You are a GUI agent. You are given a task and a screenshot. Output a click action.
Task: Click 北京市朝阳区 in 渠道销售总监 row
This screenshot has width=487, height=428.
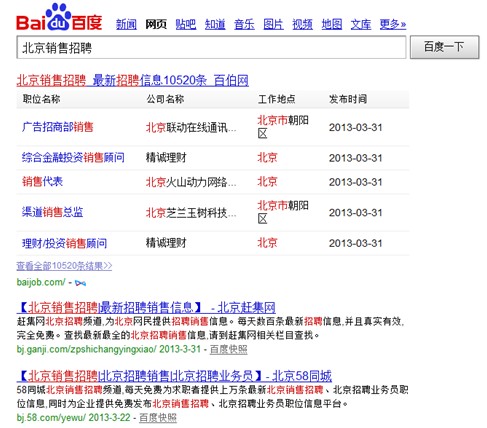pyautogui.click(x=283, y=212)
